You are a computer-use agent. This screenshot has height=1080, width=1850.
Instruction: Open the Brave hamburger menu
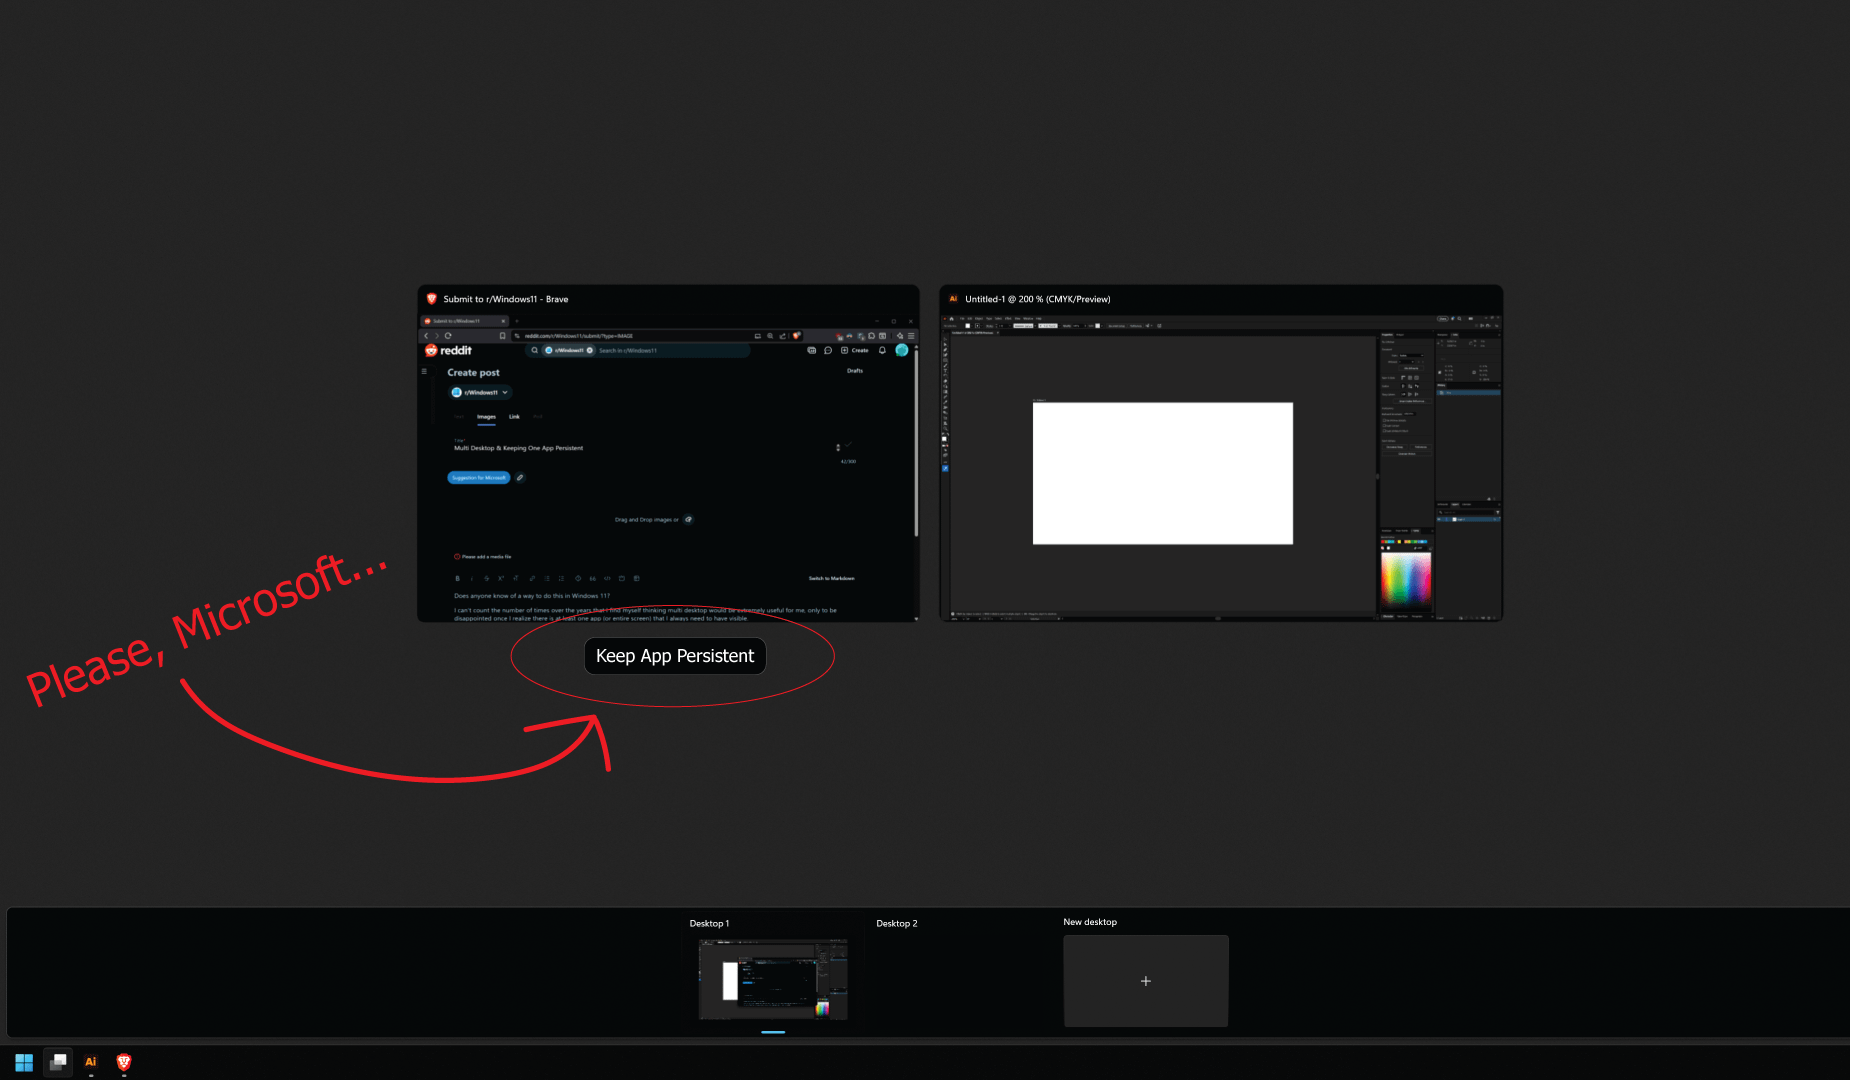tap(911, 336)
